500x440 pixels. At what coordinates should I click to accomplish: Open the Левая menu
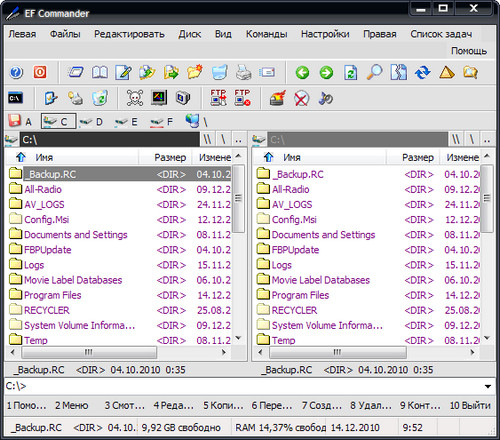click(22, 34)
